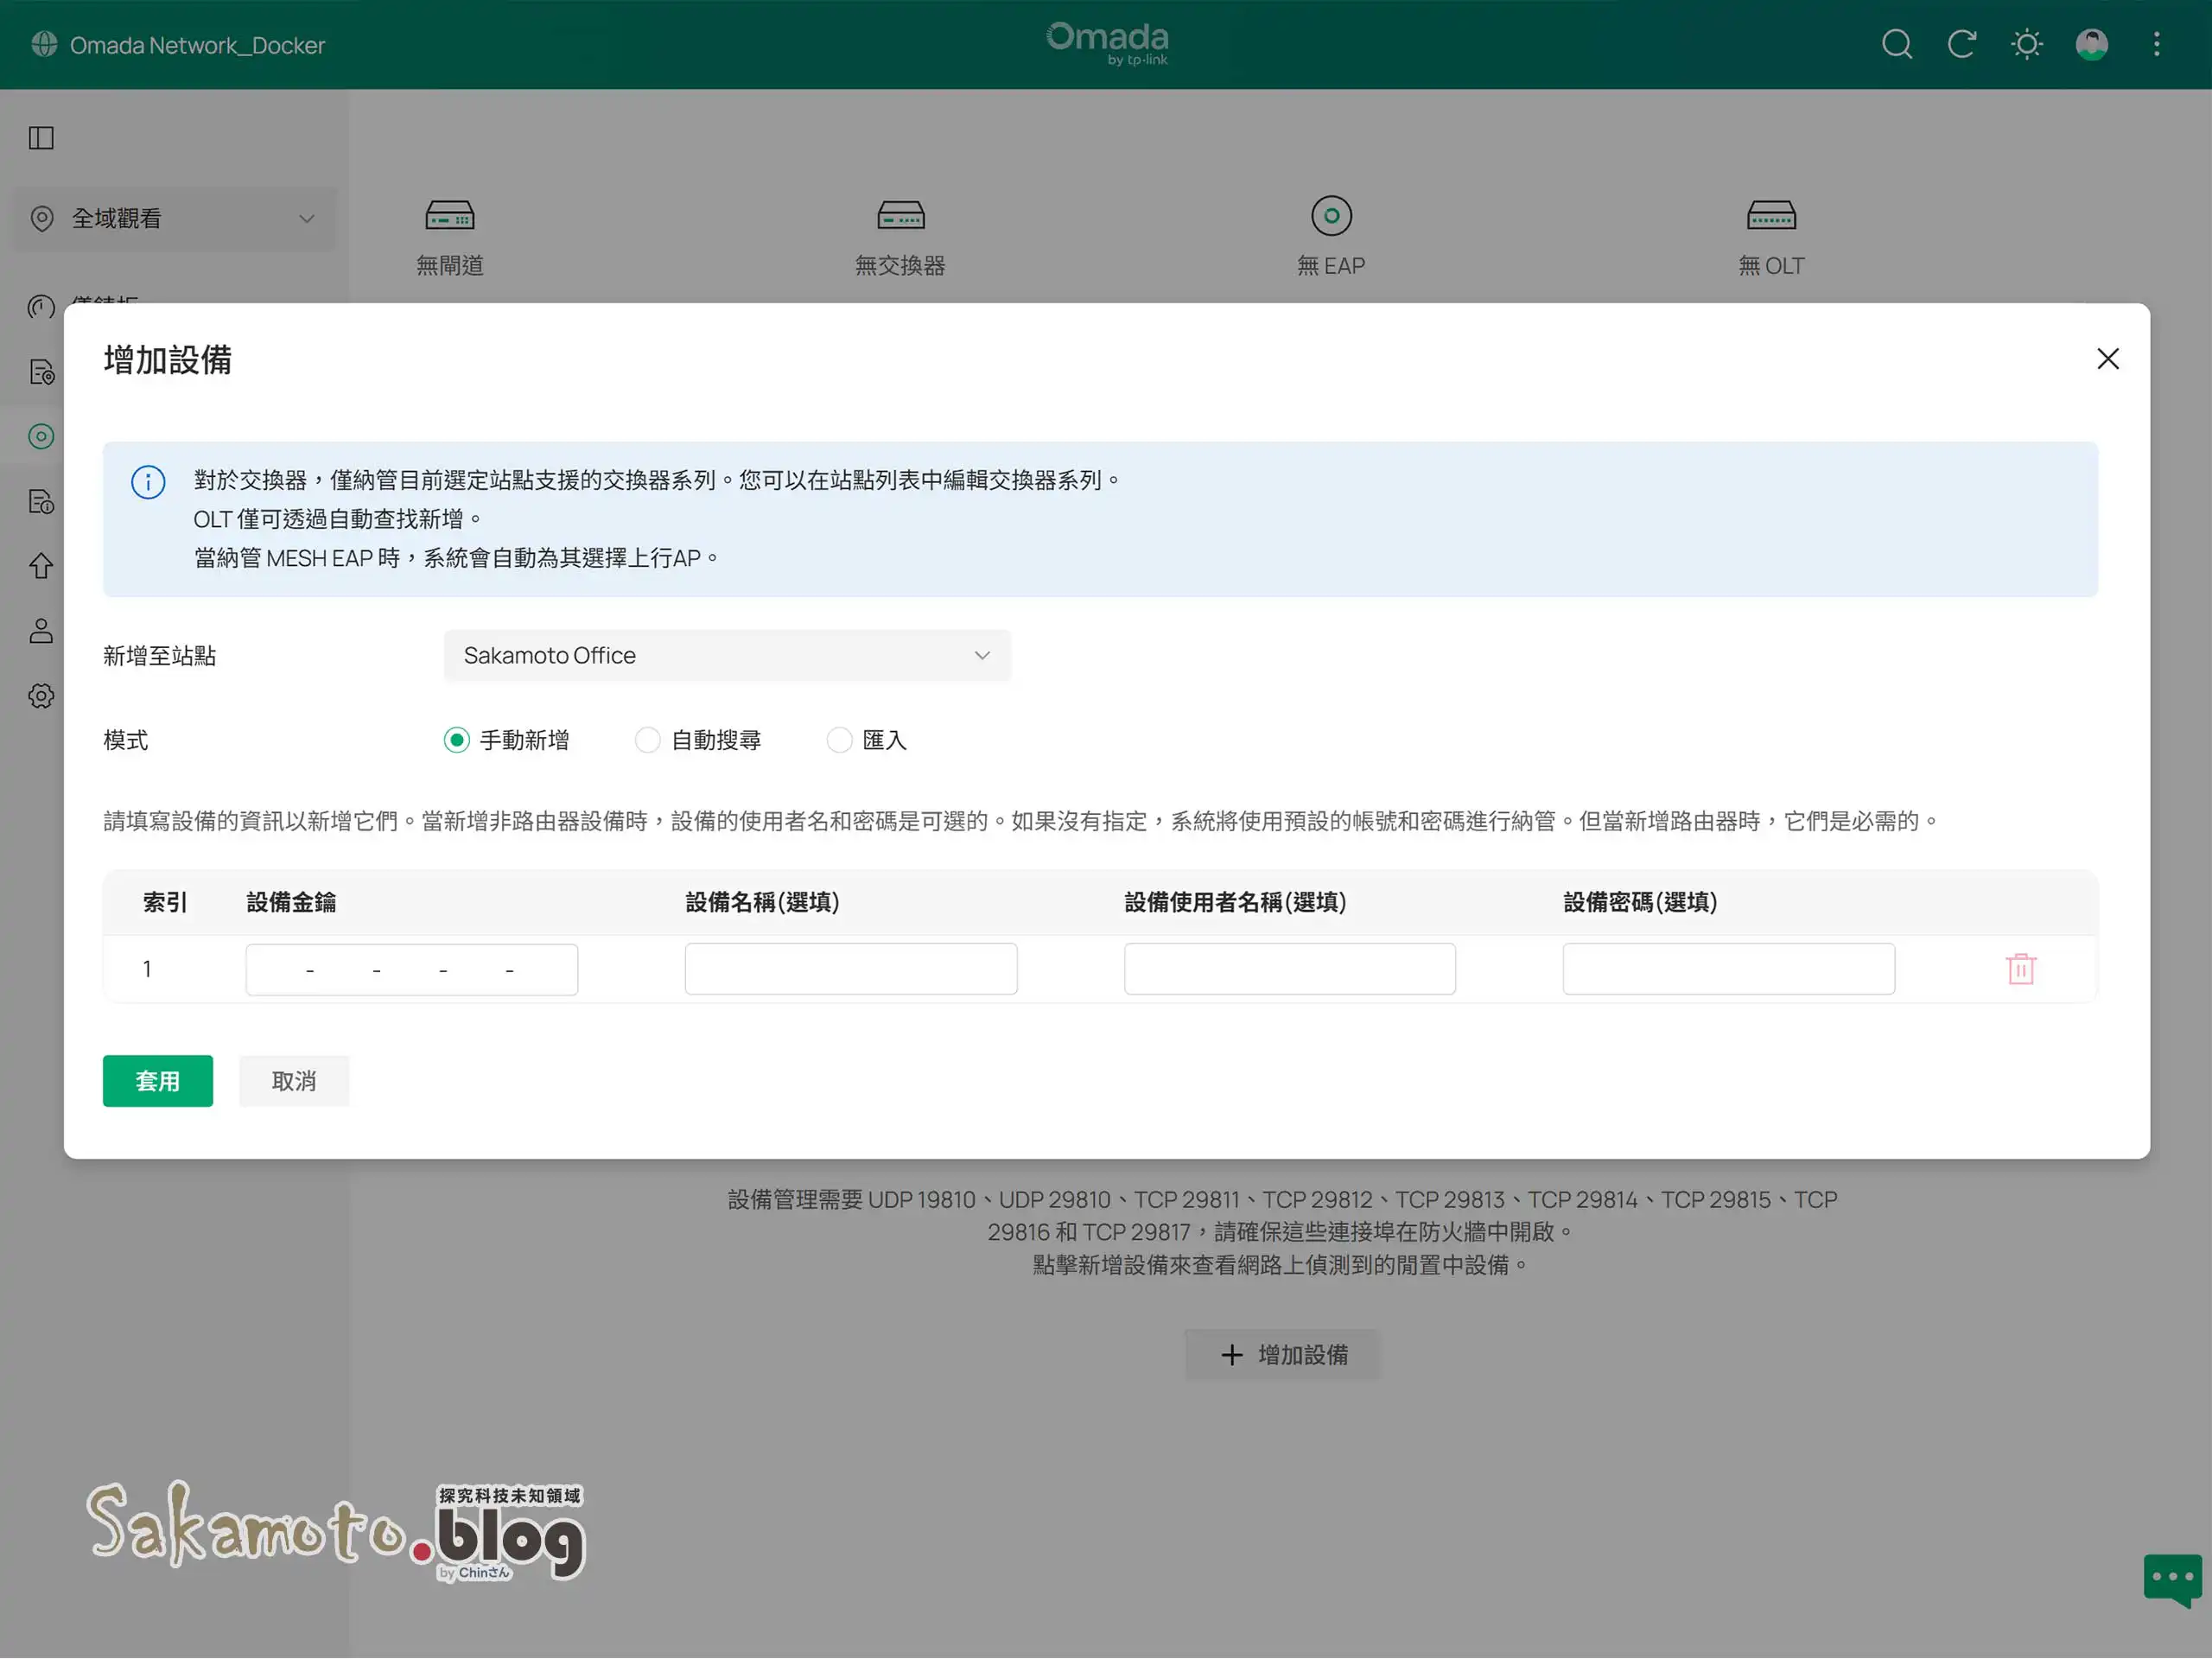The height and width of the screenshot is (1659, 2212).
Task: Click the 取消 cancel button
Action: click(x=293, y=1081)
